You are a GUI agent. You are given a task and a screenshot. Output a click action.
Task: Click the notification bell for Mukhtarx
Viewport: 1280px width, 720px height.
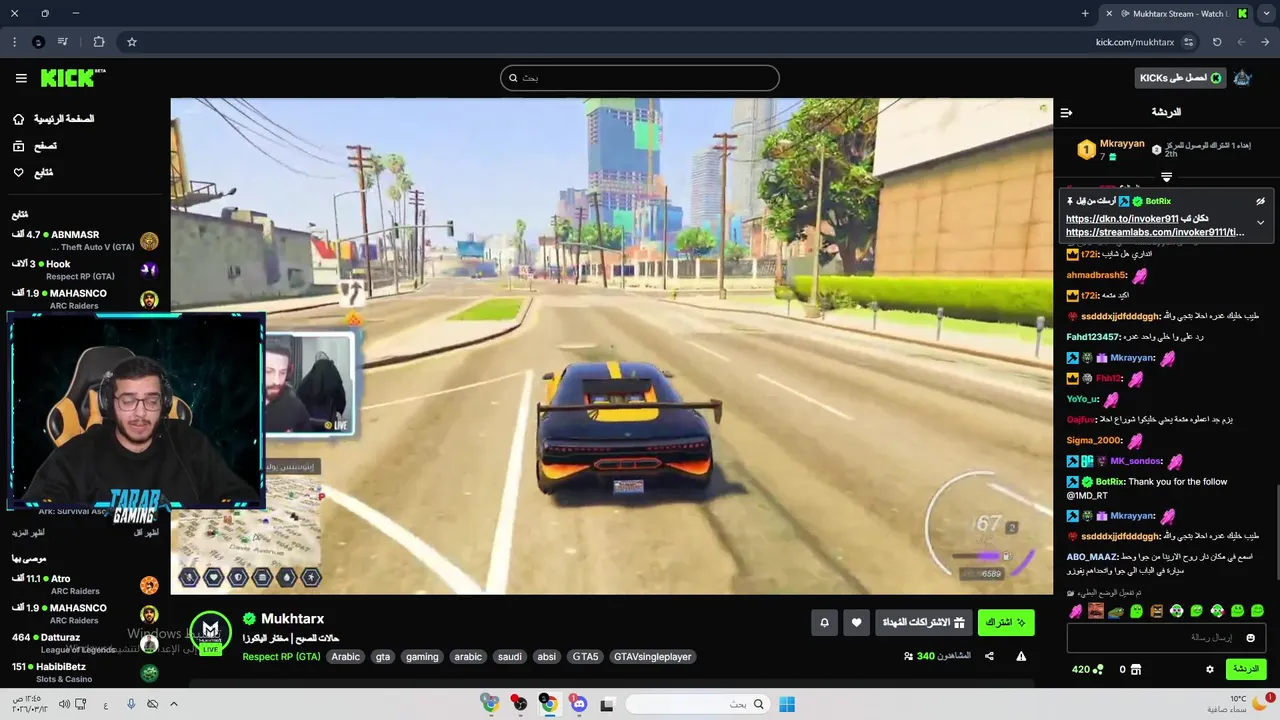tap(824, 623)
